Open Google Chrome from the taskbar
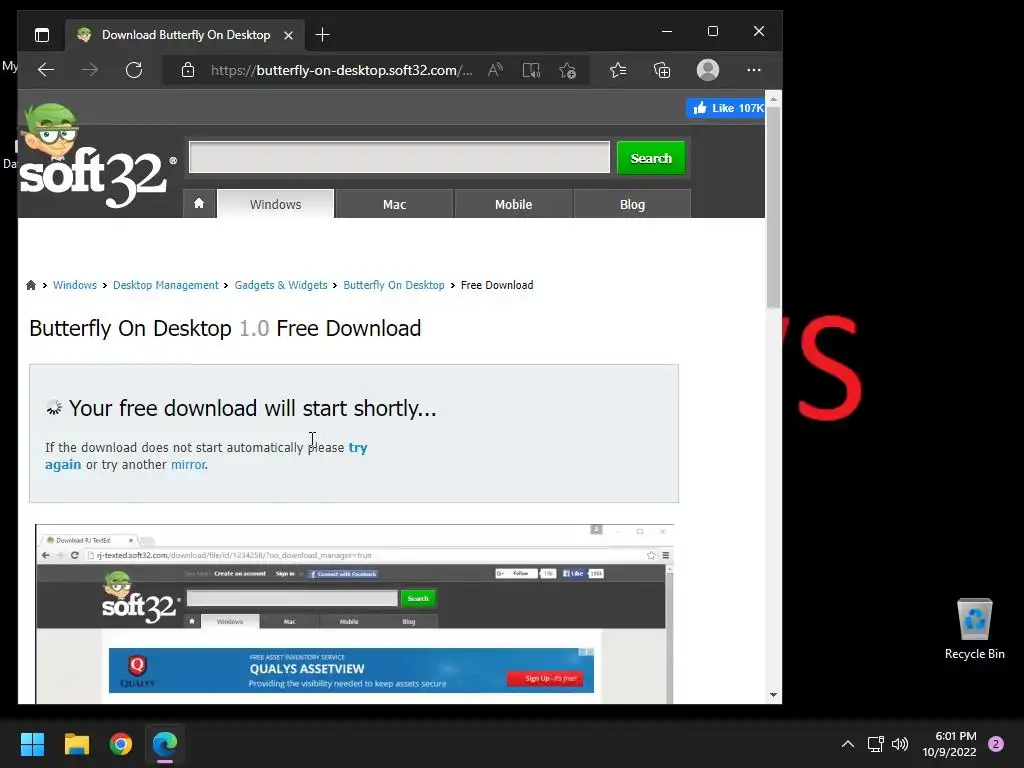Screen dimensions: 1024x768 pyautogui.click(x=121, y=744)
